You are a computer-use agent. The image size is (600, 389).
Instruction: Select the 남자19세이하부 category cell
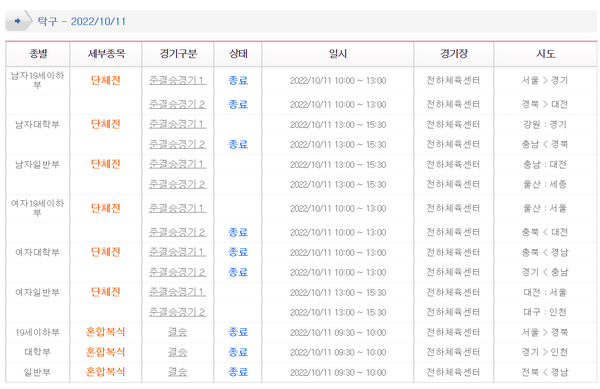click(38, 80)
